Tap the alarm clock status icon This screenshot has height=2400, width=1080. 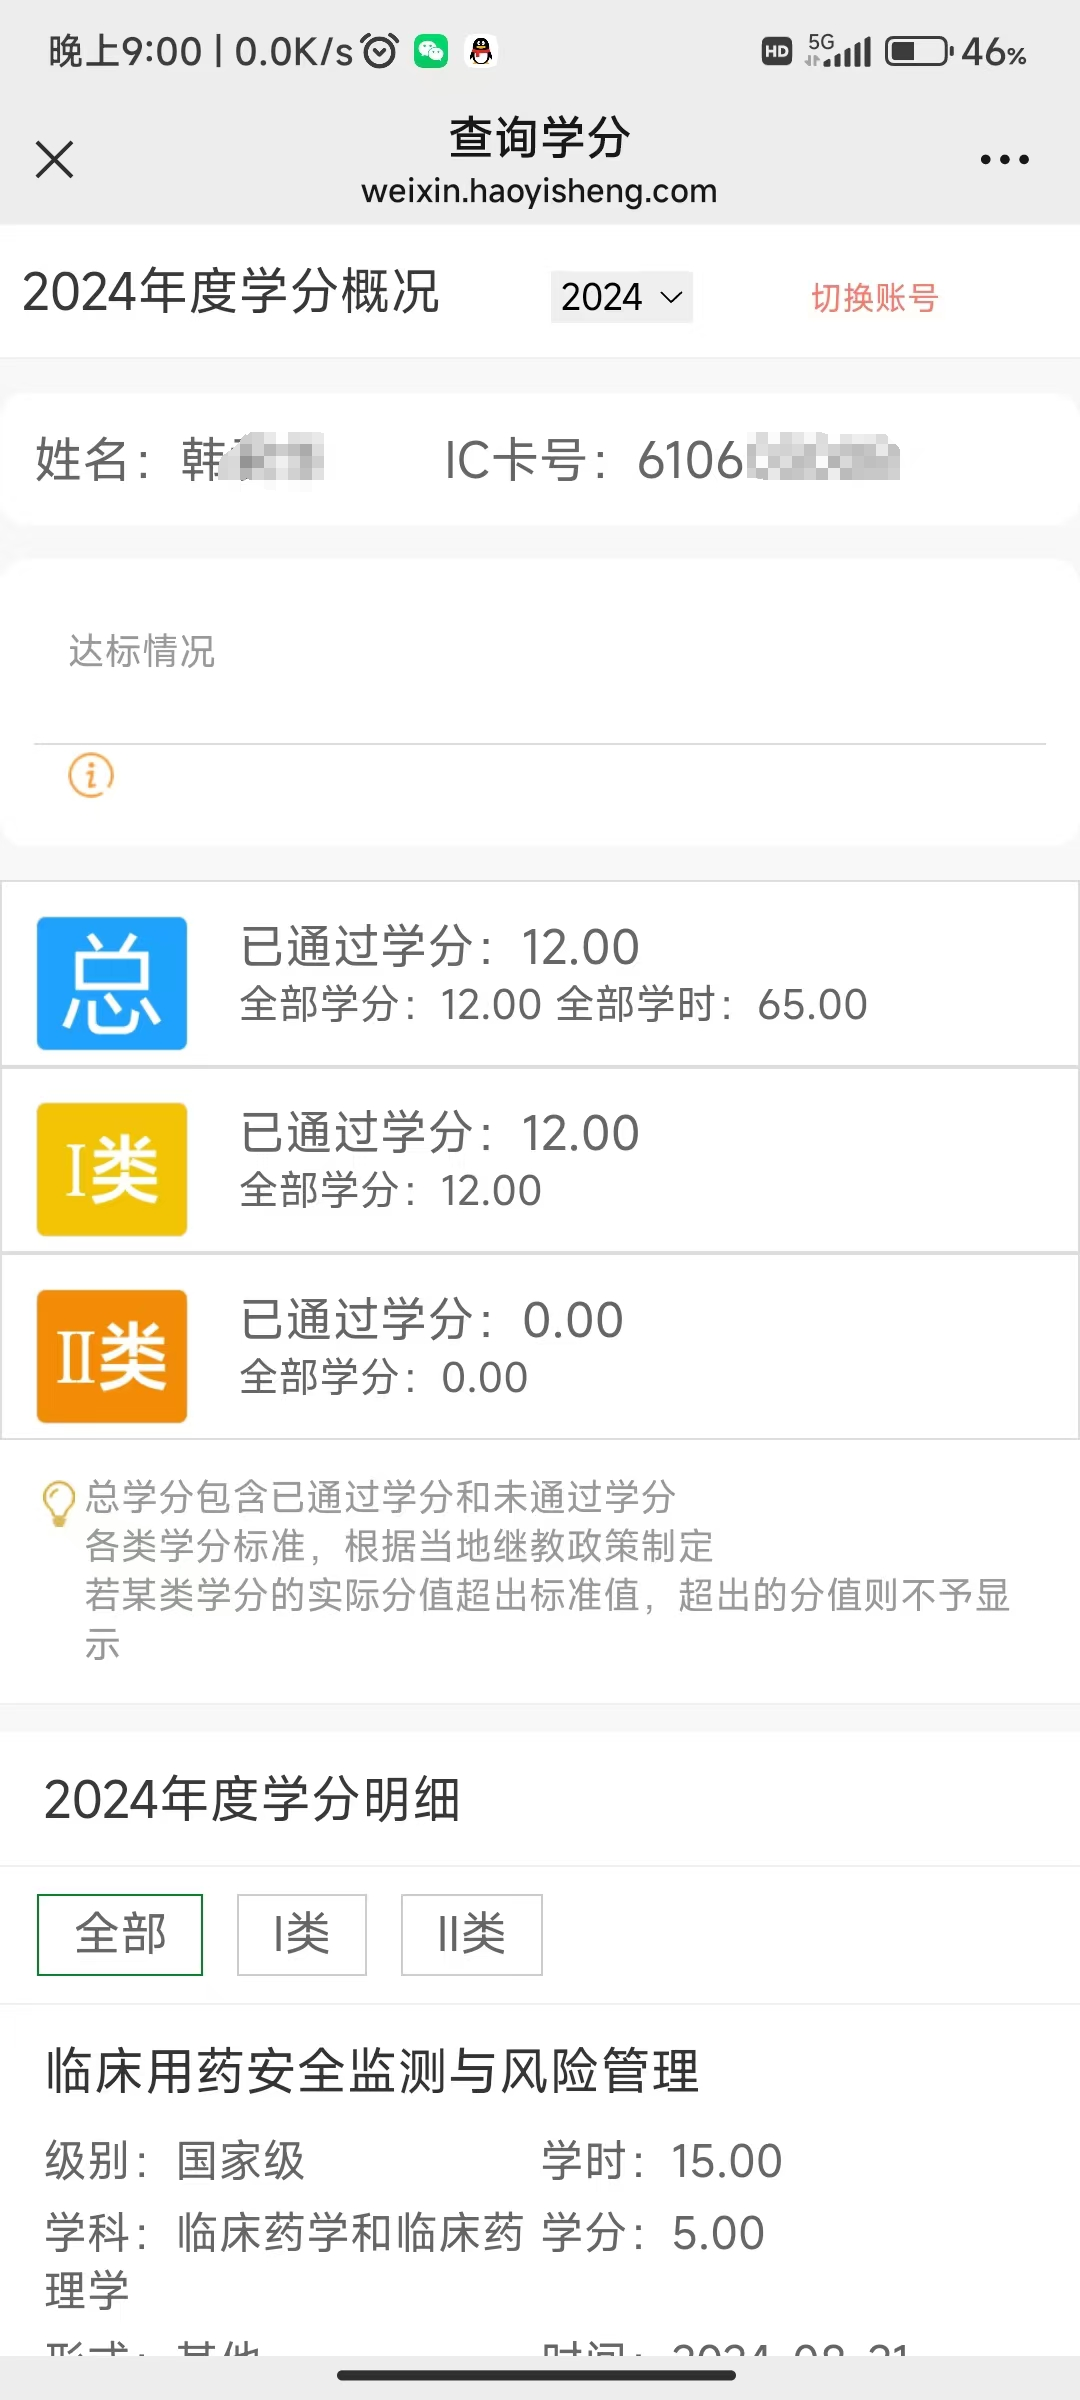click(380, 51)
